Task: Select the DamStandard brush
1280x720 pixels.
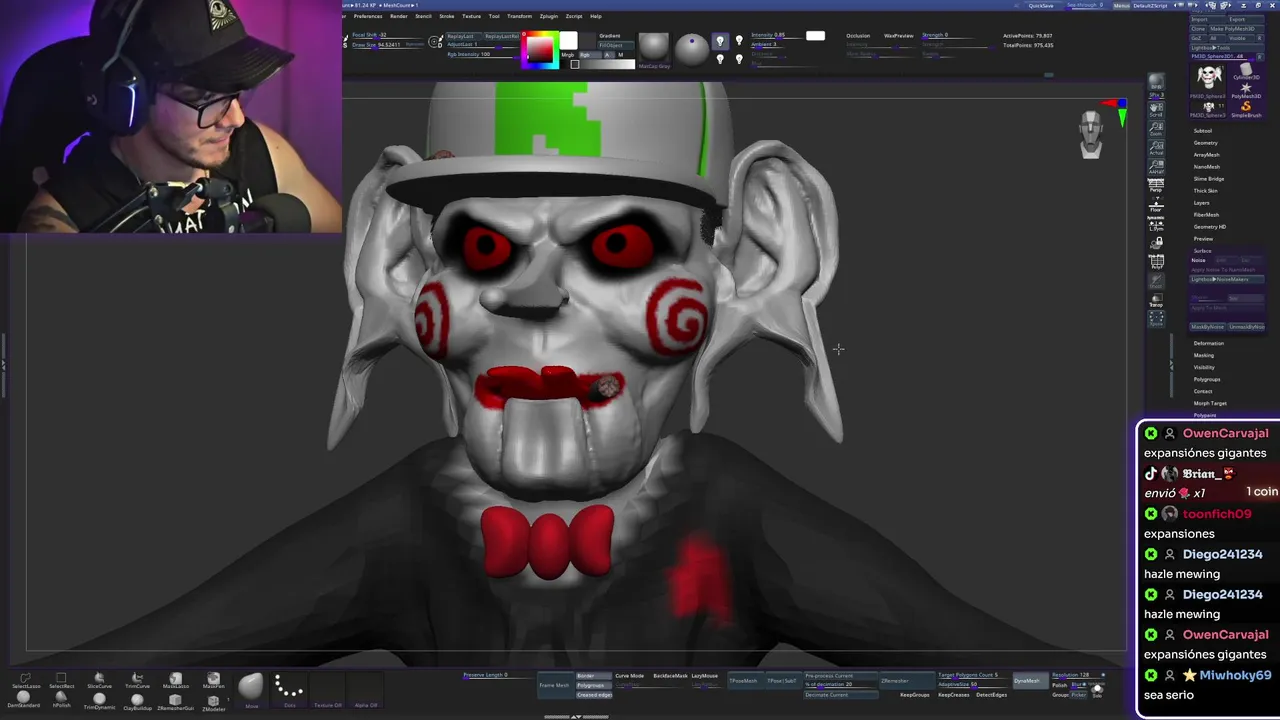Action: 23,699
